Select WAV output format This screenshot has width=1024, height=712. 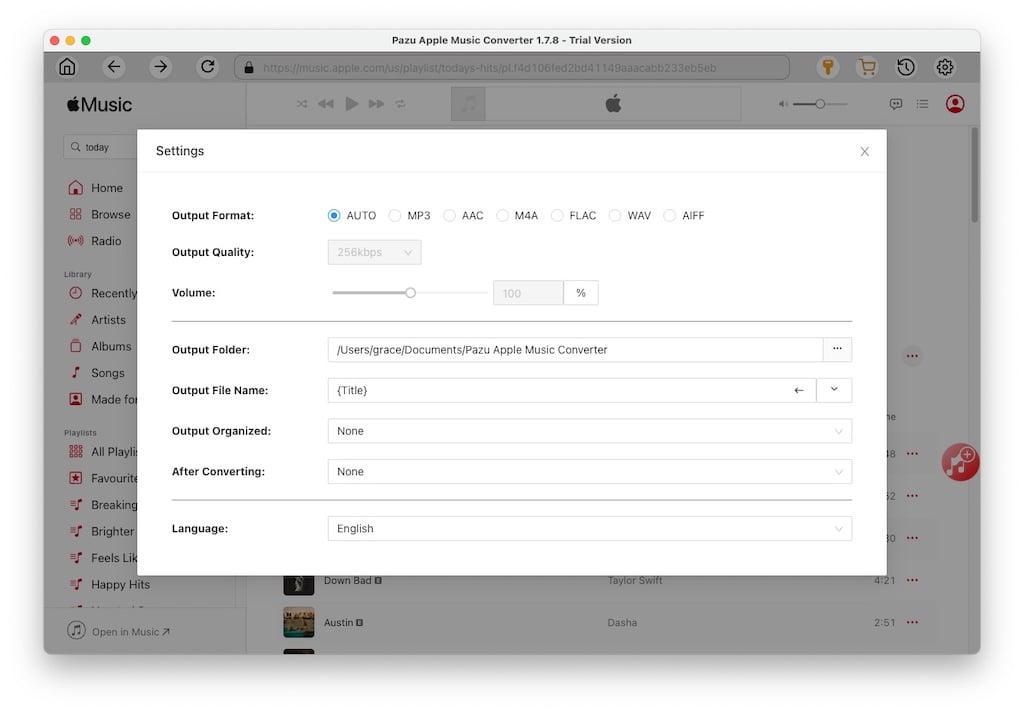click(615, 216)
